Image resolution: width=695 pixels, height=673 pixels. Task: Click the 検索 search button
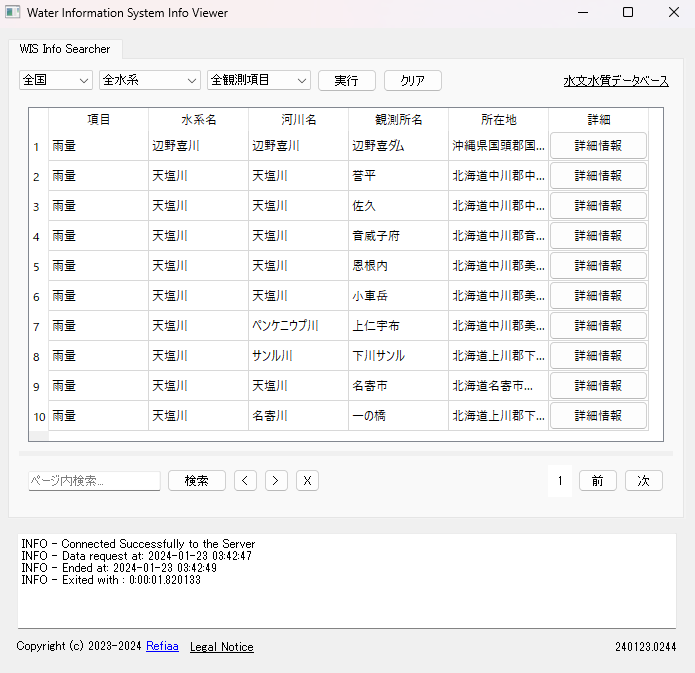coord(197,481)
